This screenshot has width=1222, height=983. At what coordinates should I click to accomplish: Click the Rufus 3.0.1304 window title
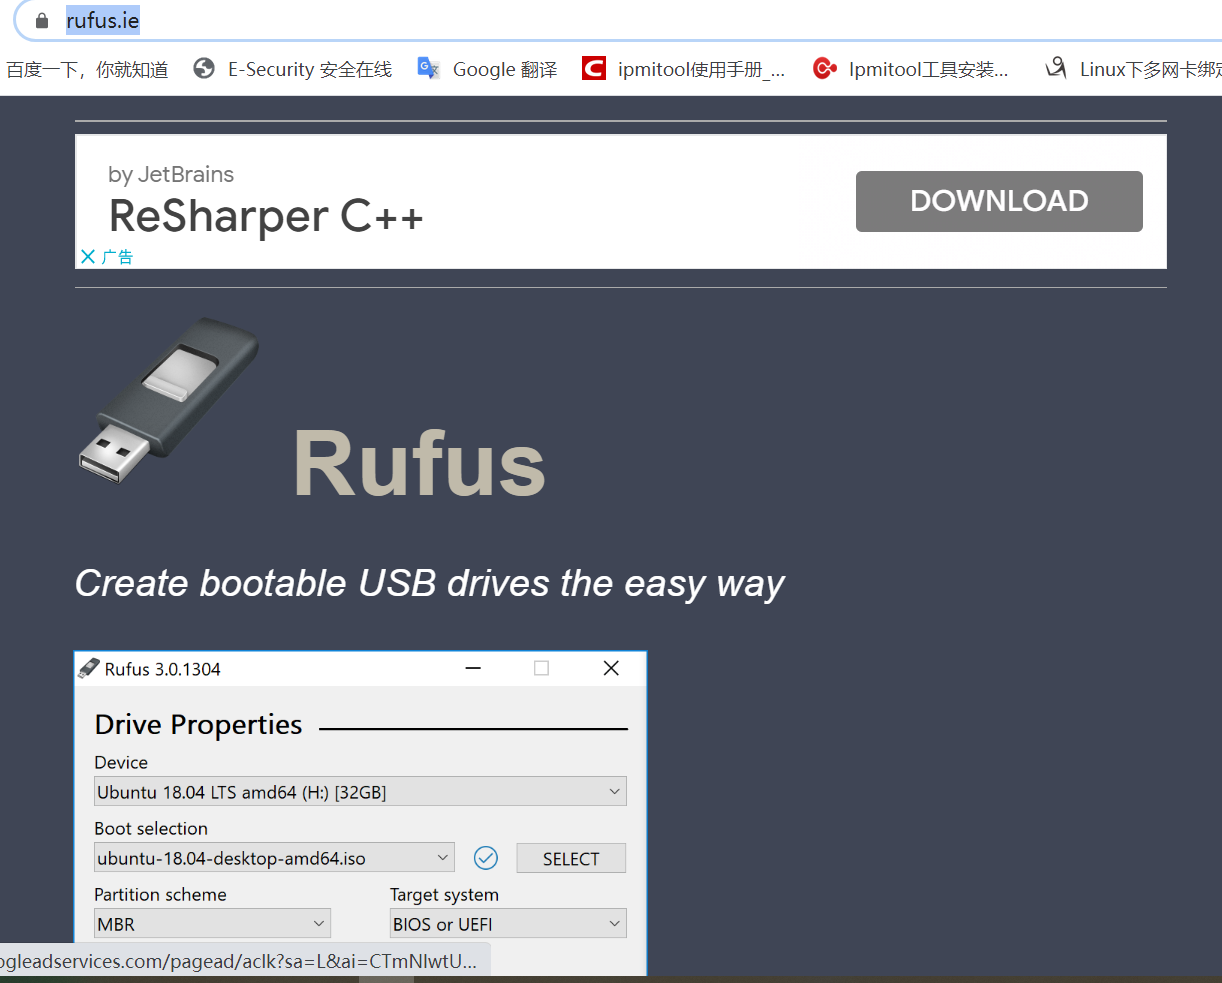coord(163,669)
